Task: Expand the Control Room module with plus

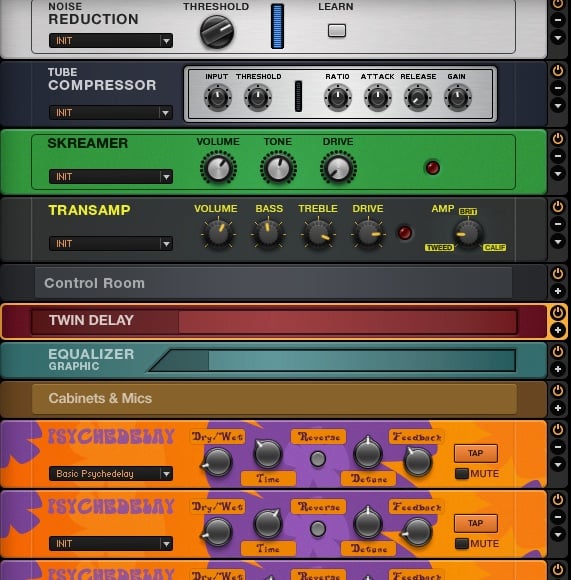Action: click(558, 291)
